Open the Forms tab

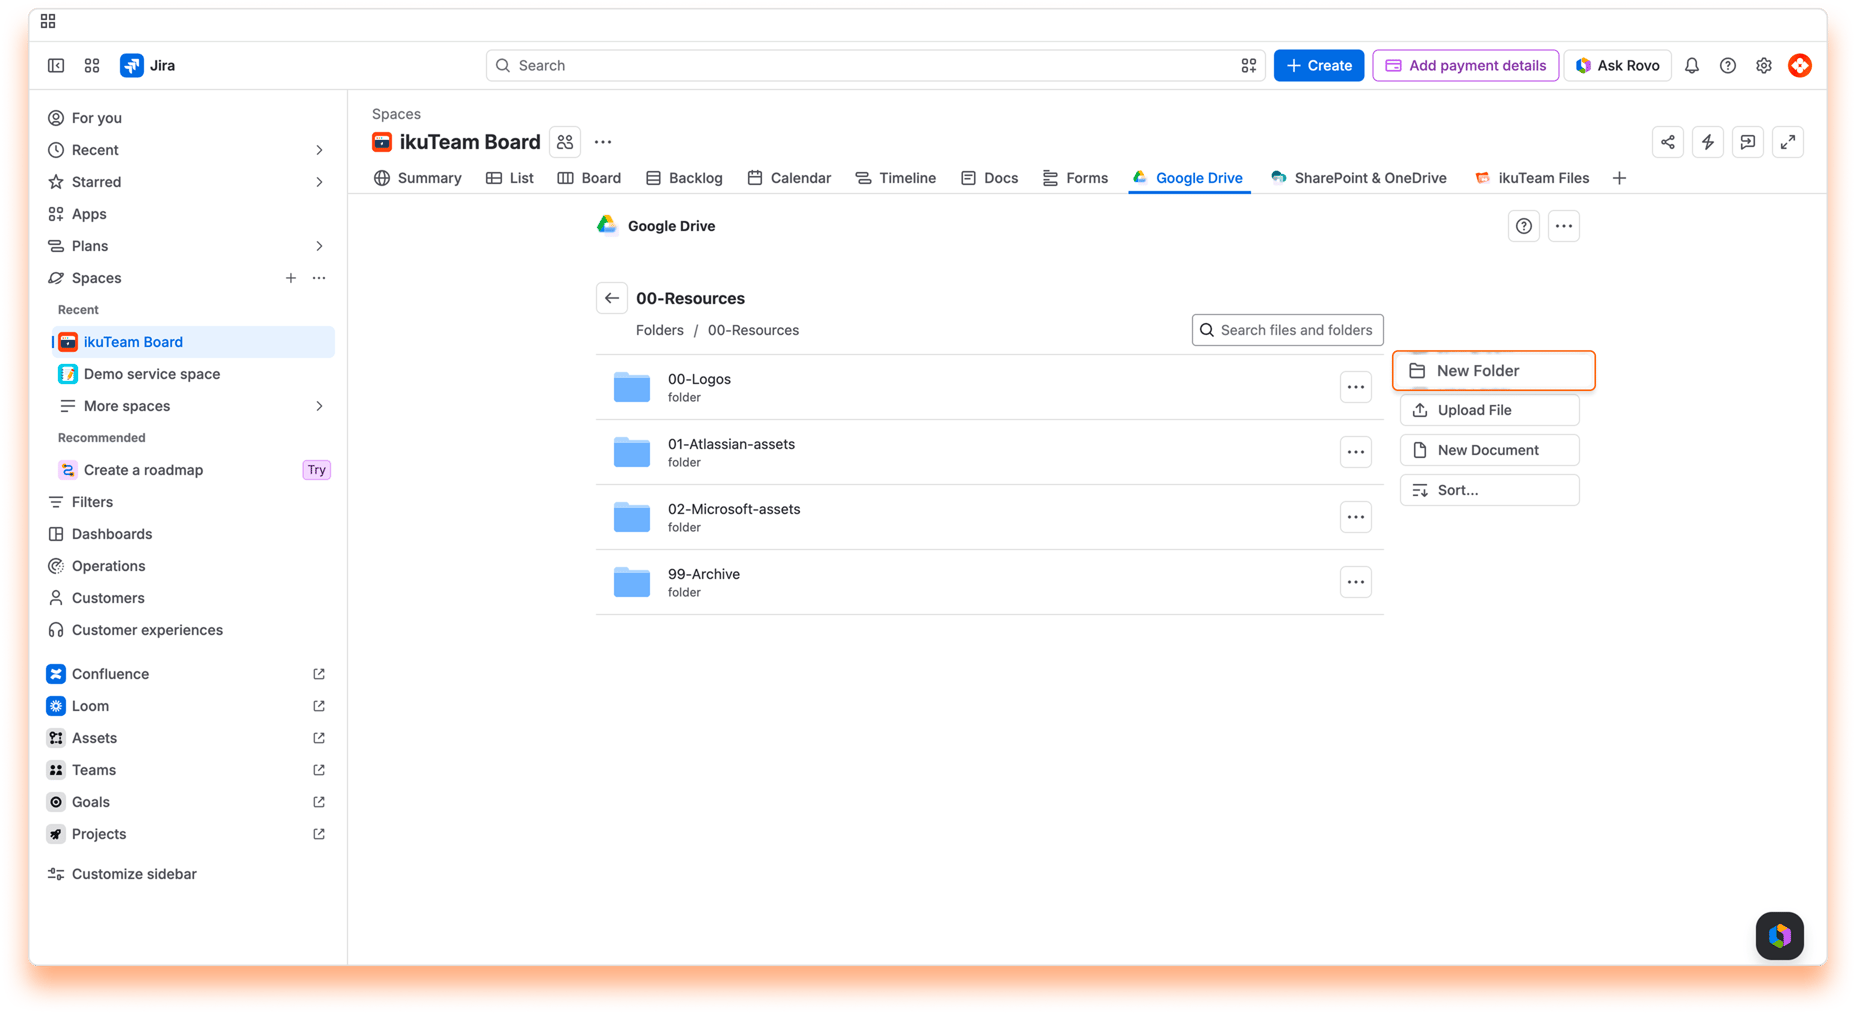1075,178
